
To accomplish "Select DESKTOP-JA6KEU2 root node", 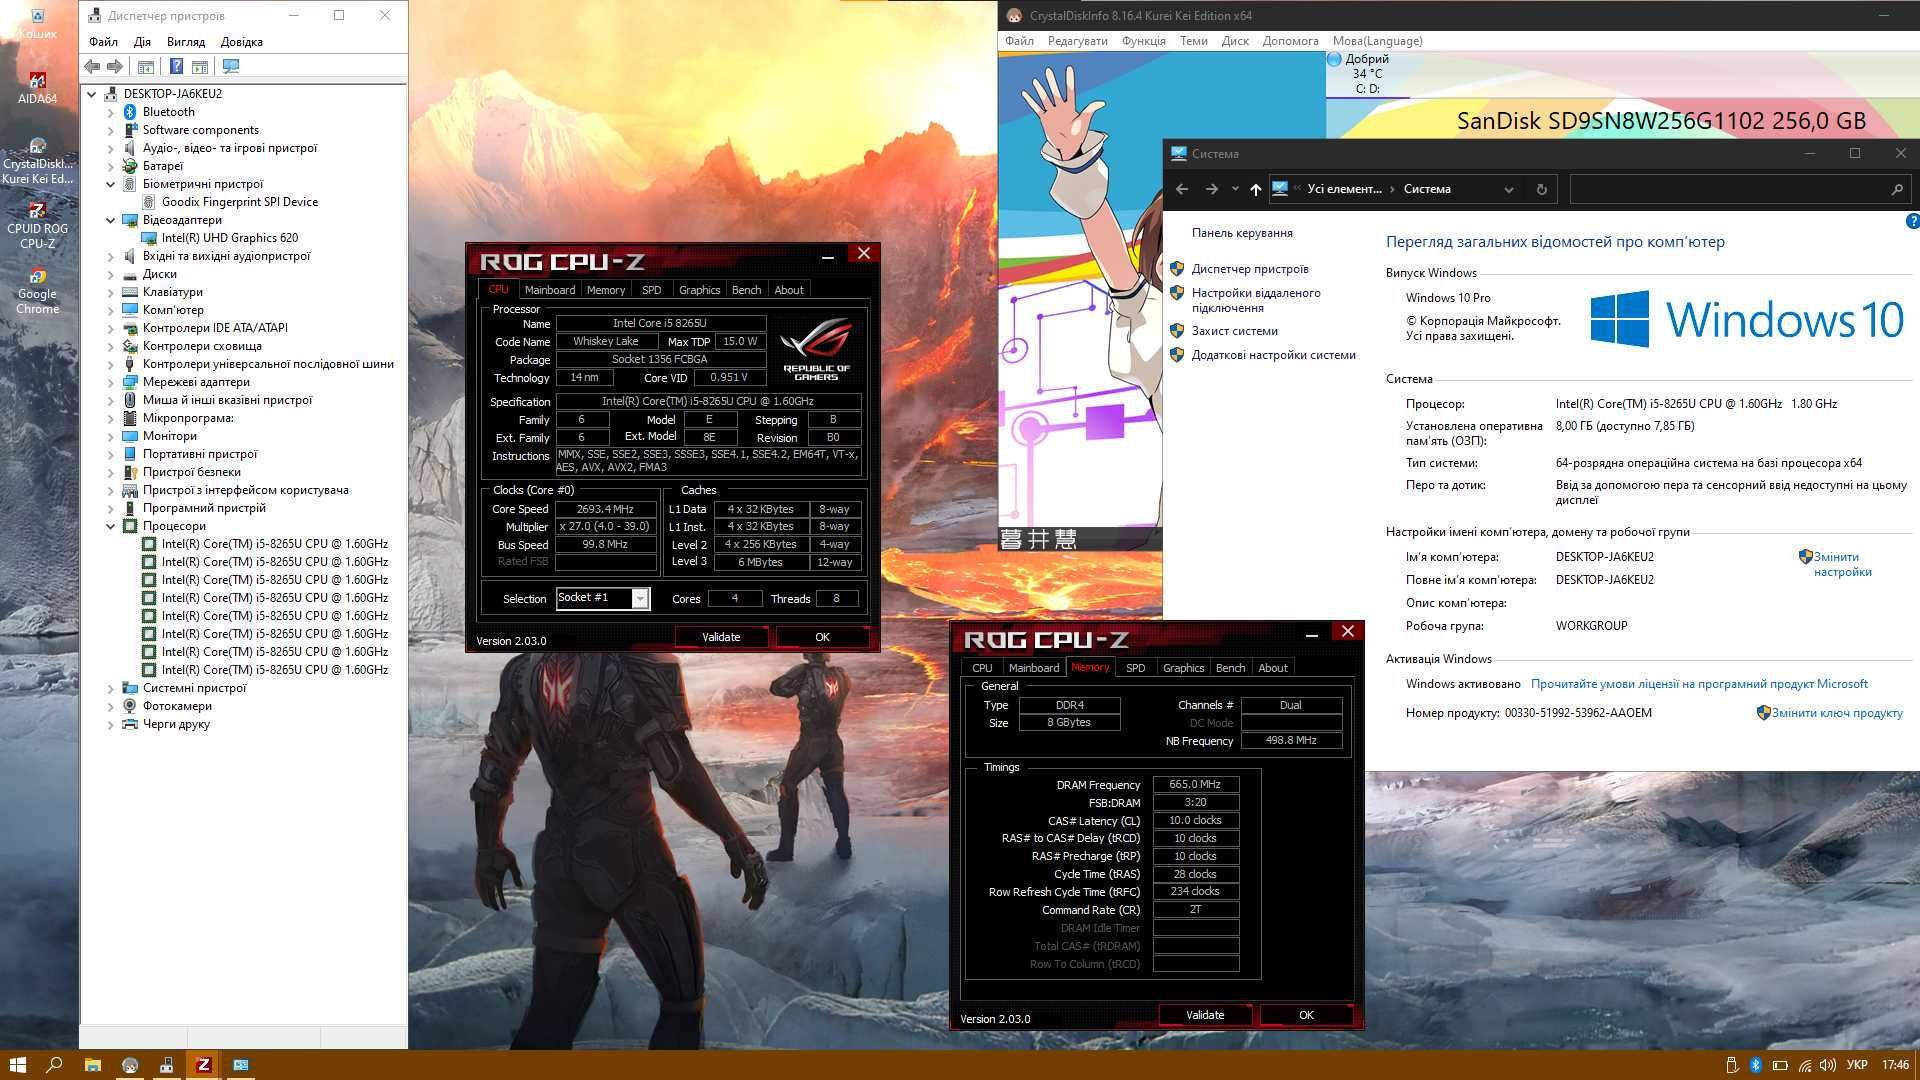I will point(172,94).
